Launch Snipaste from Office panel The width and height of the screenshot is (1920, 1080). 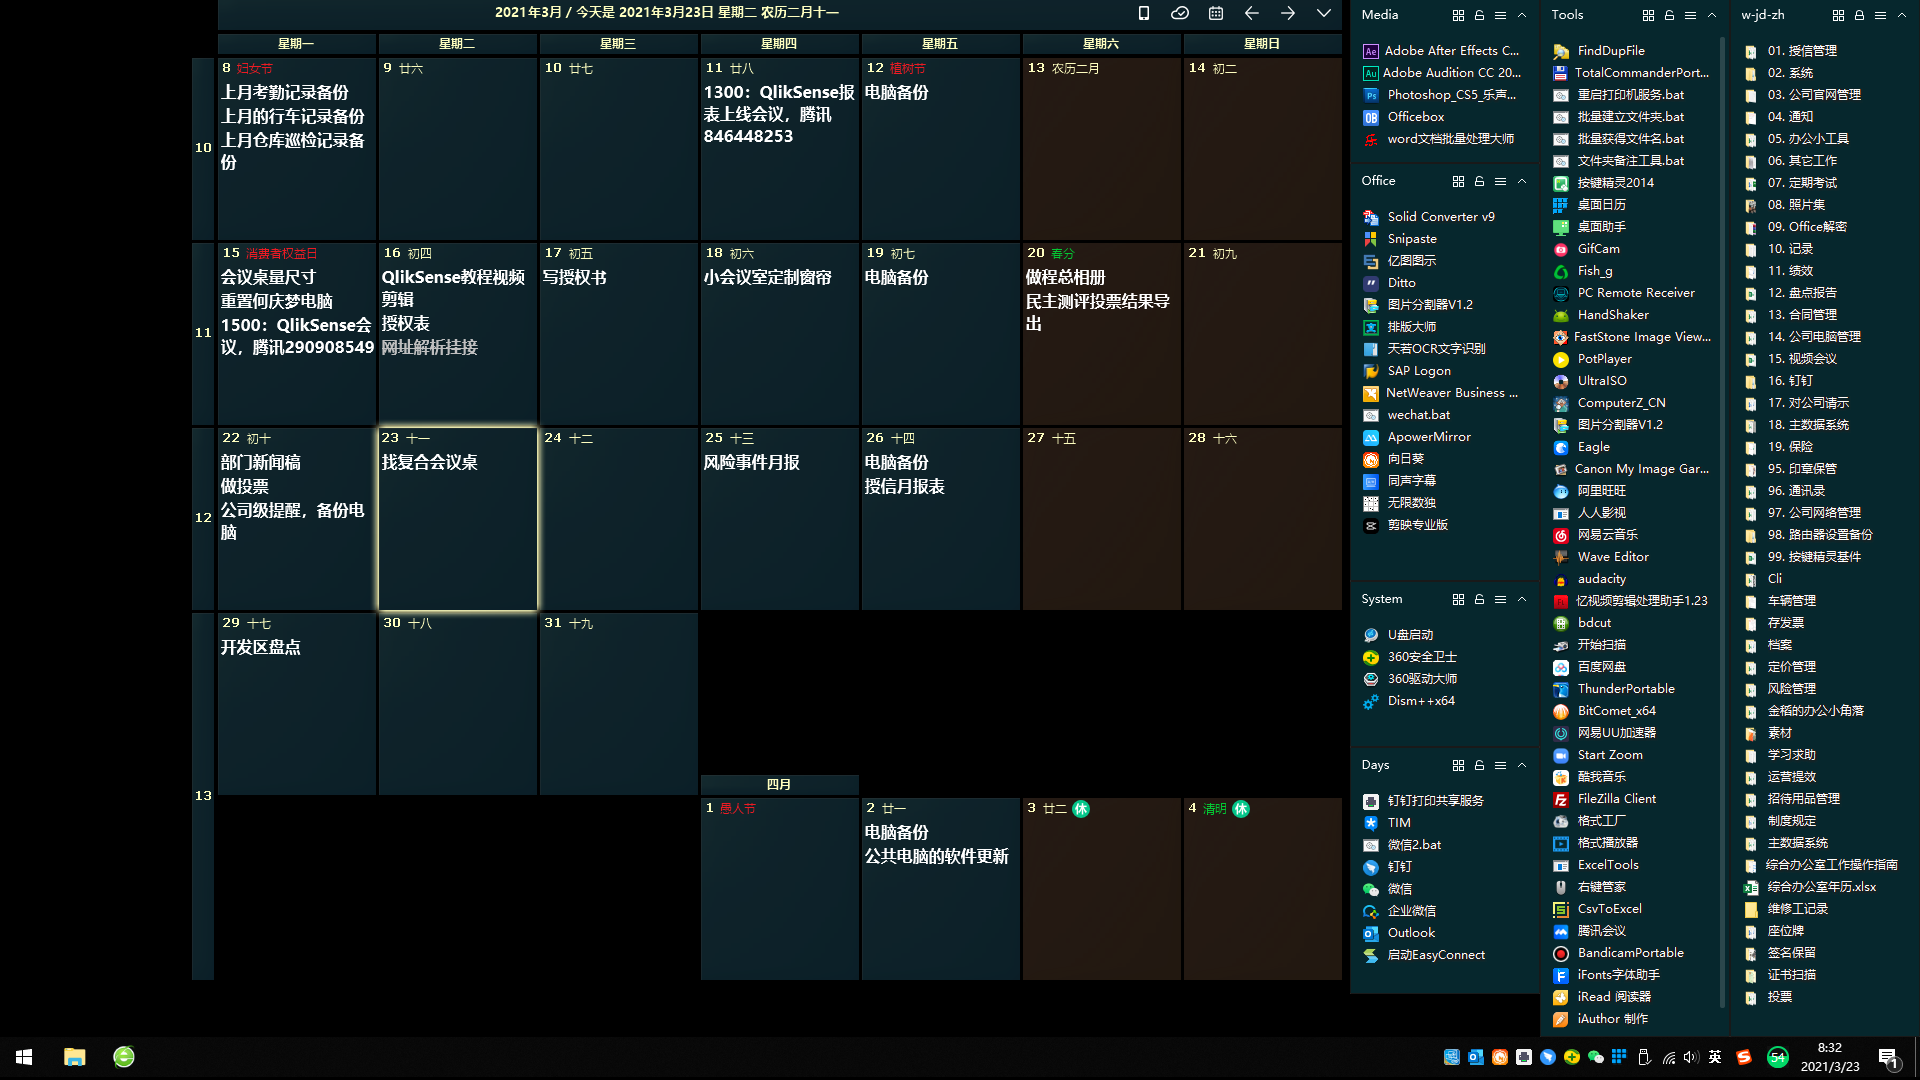(1412, 239)
